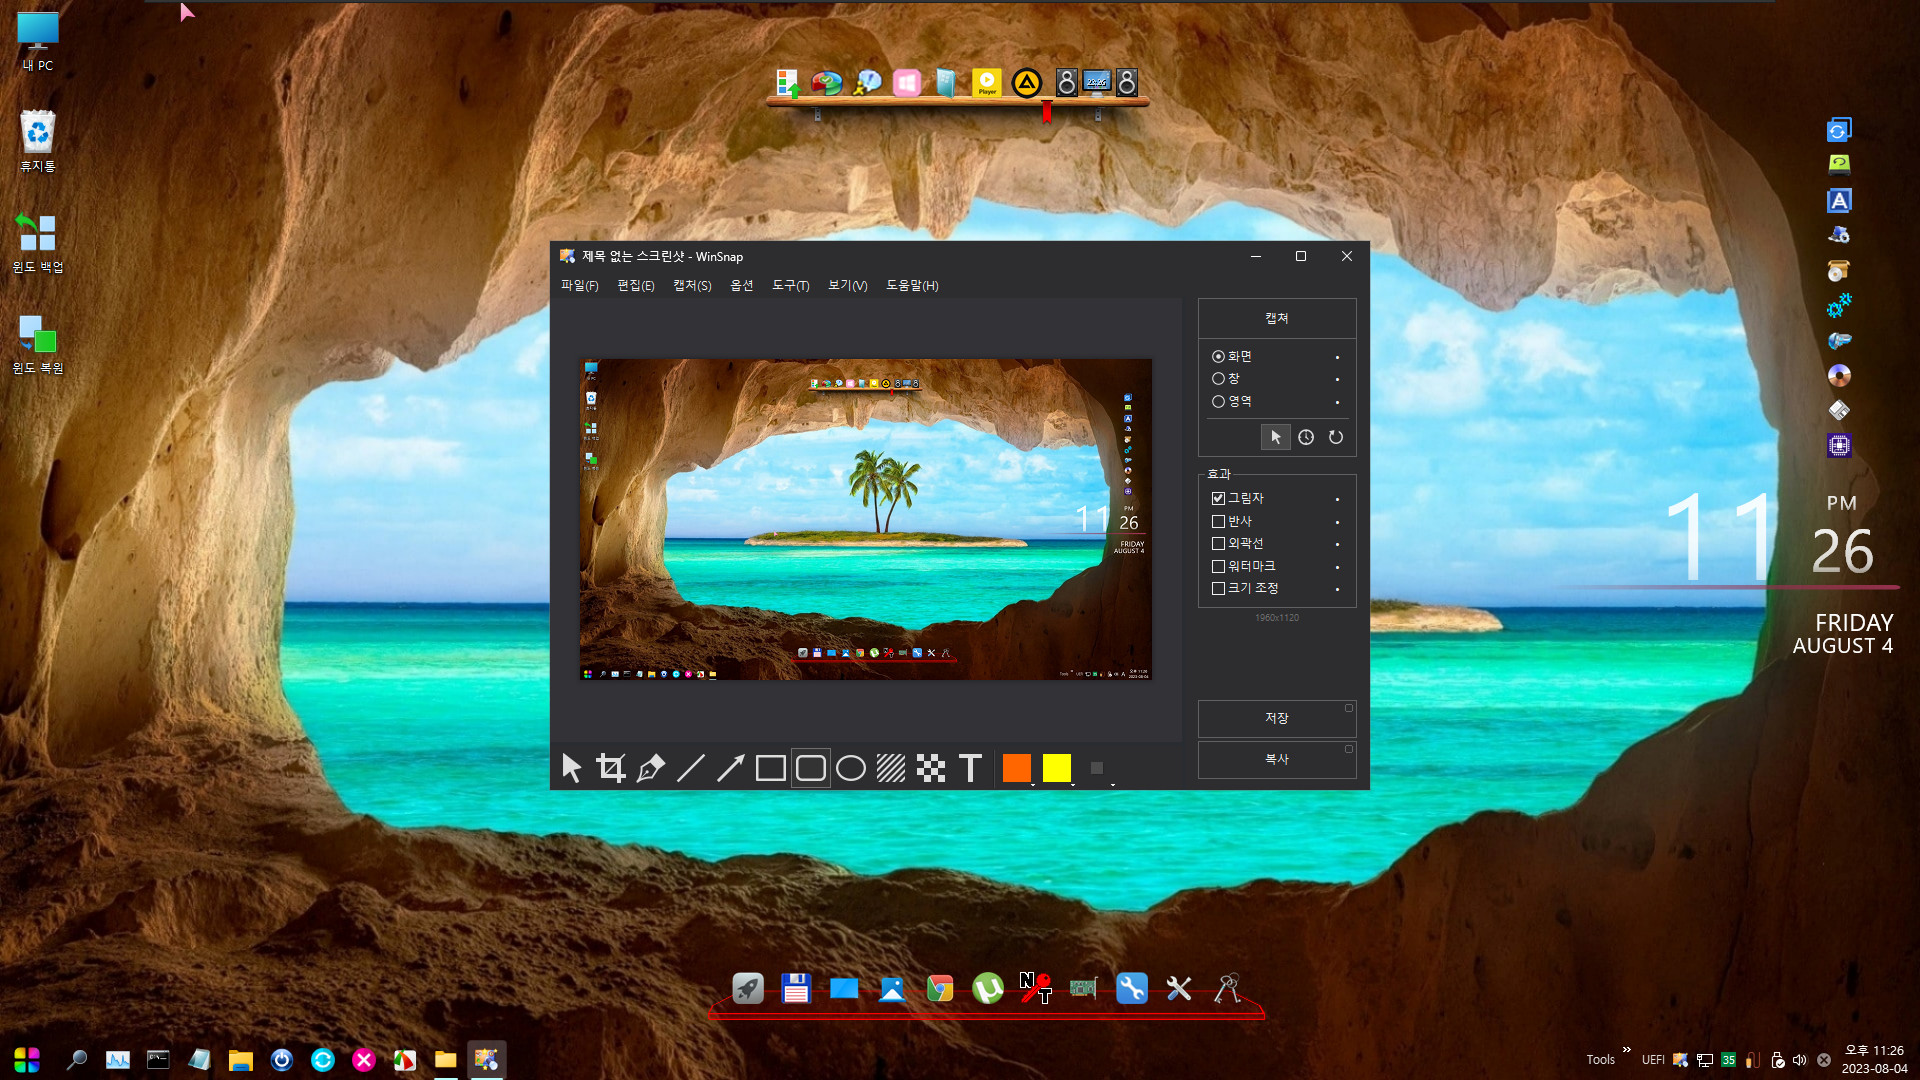Viewport: 1920px width, 1080px height.
Task: Uncheck the 그림자 shadow effect
Action: [1218, 498]
